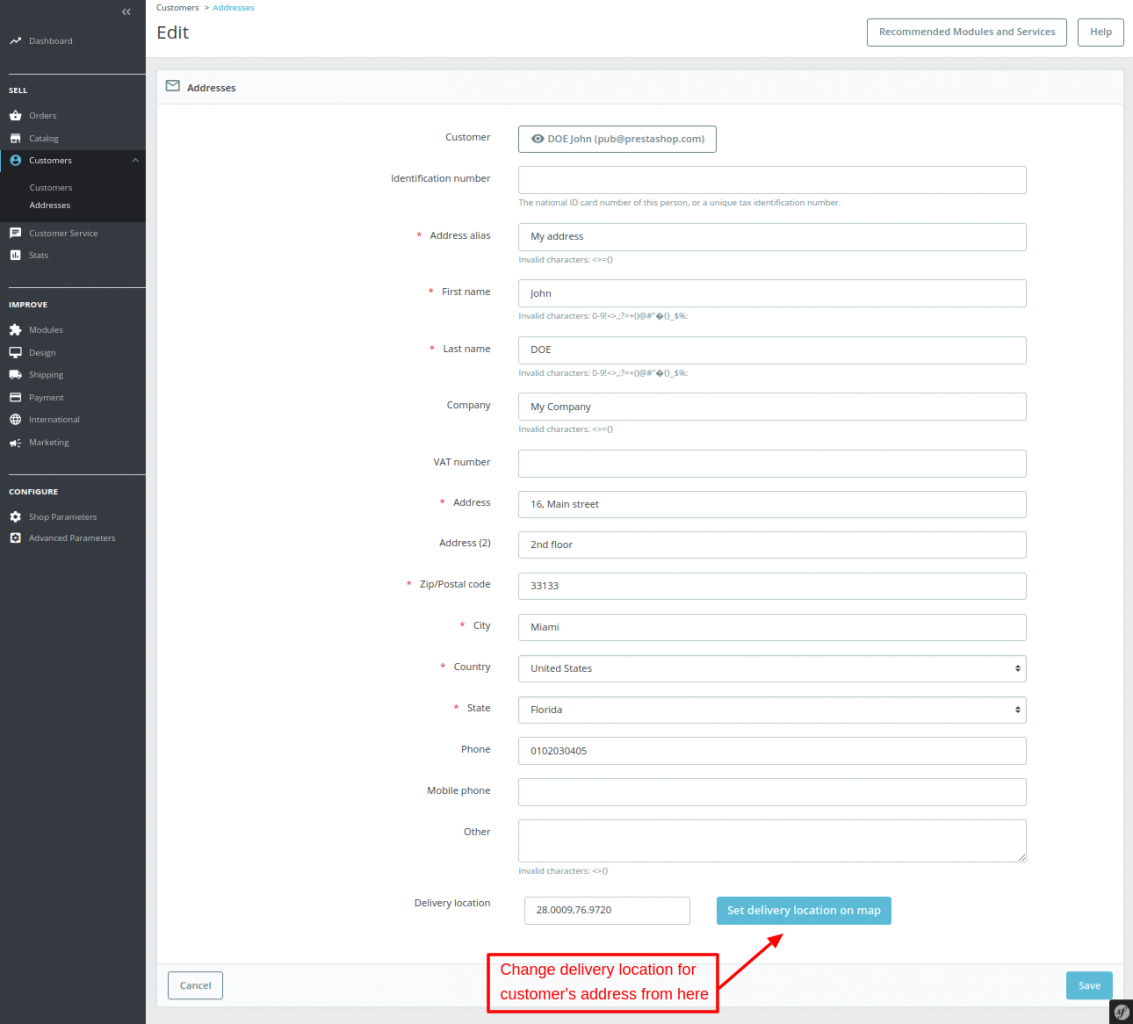The image size is (1133, 1024).
Task: Go to the Addresses submenu entry
Action: [x=49, y=205]
